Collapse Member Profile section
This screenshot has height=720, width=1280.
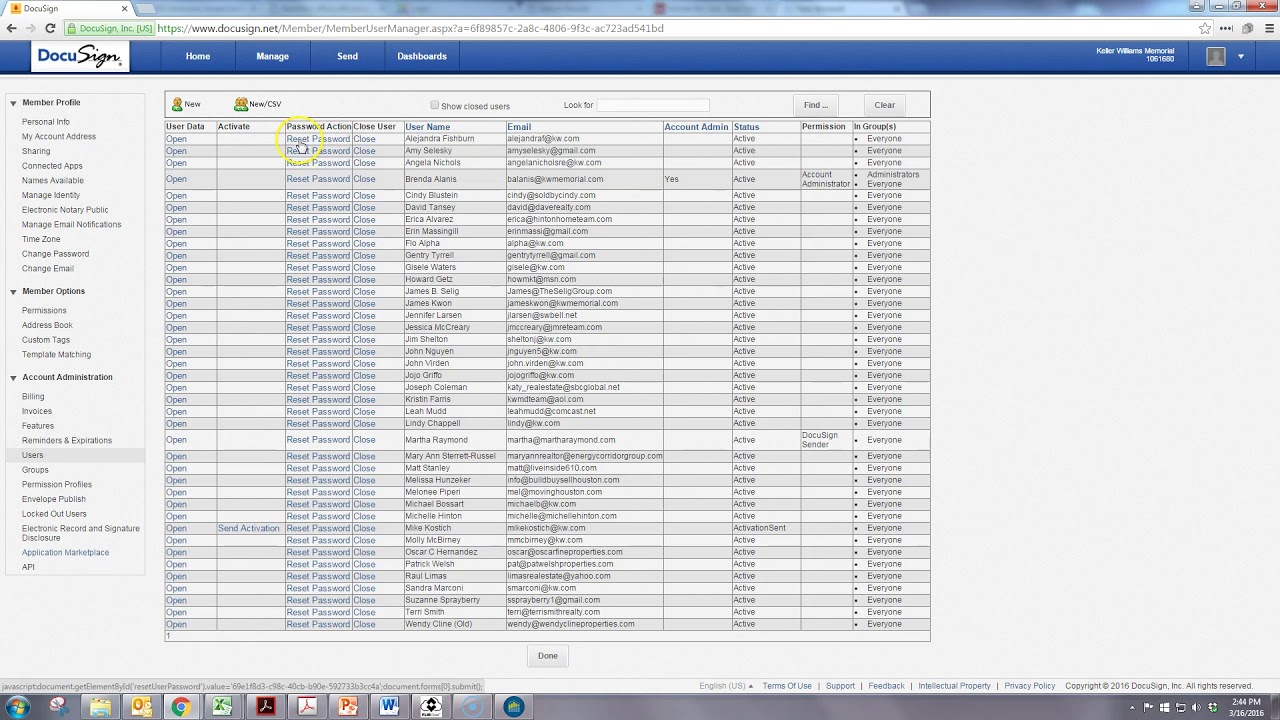click(13, 103)
